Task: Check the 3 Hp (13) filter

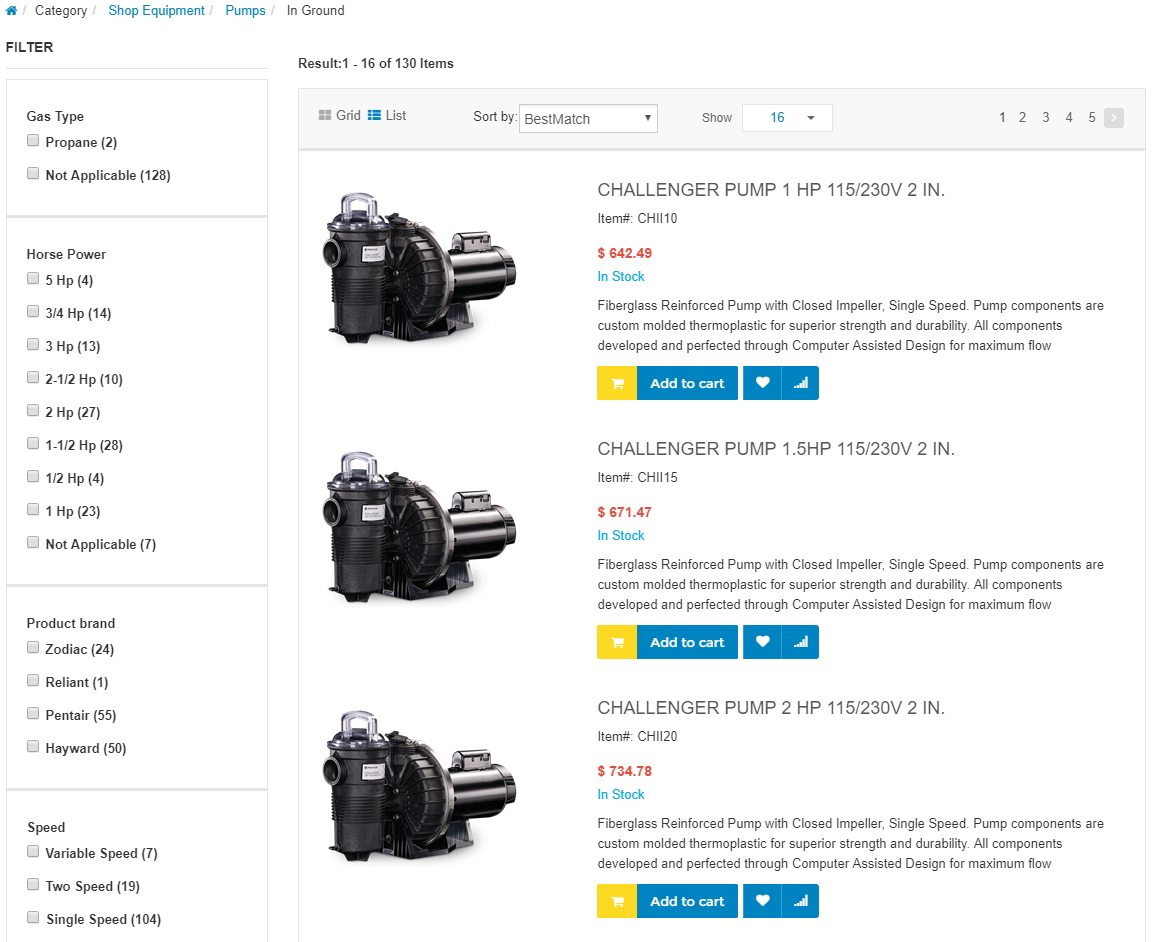Action: [33, 345]
